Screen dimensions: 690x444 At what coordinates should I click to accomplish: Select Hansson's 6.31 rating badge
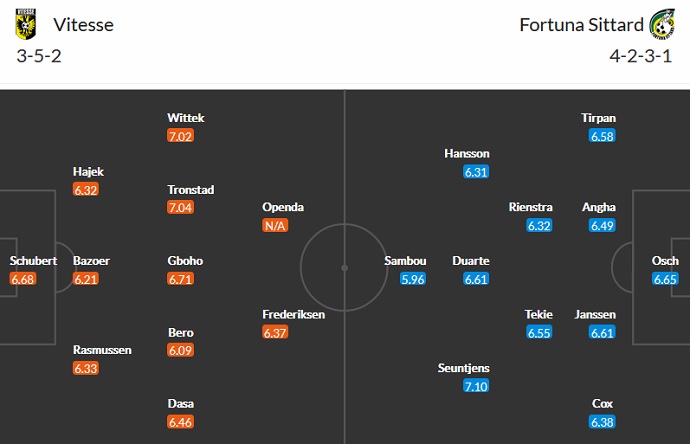click(476, 172)
